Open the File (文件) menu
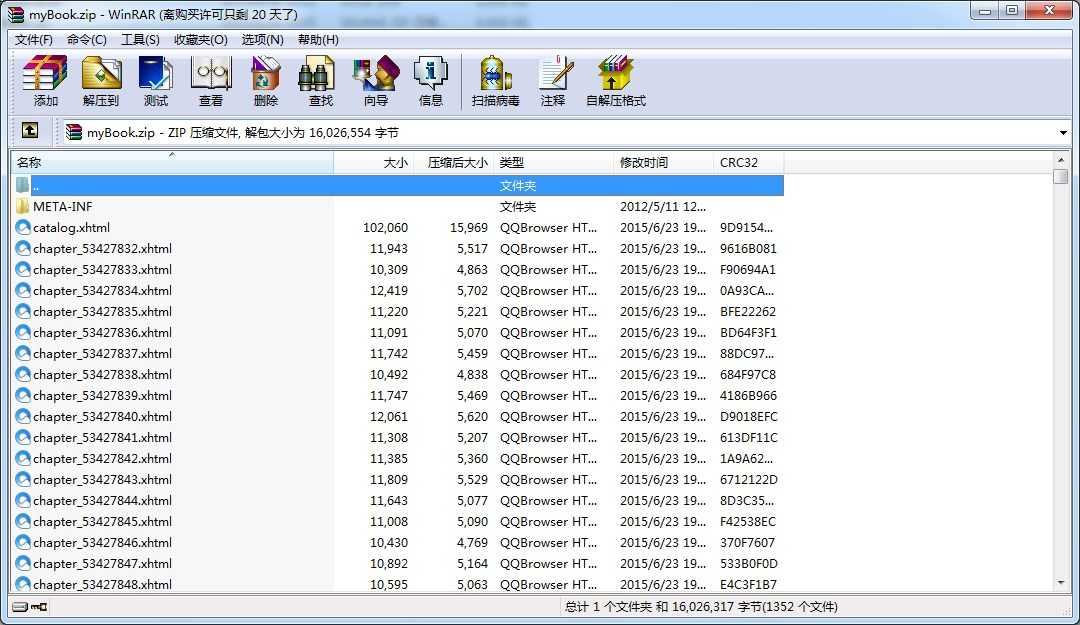This screenshot has width=1080, height=625. 34,39
